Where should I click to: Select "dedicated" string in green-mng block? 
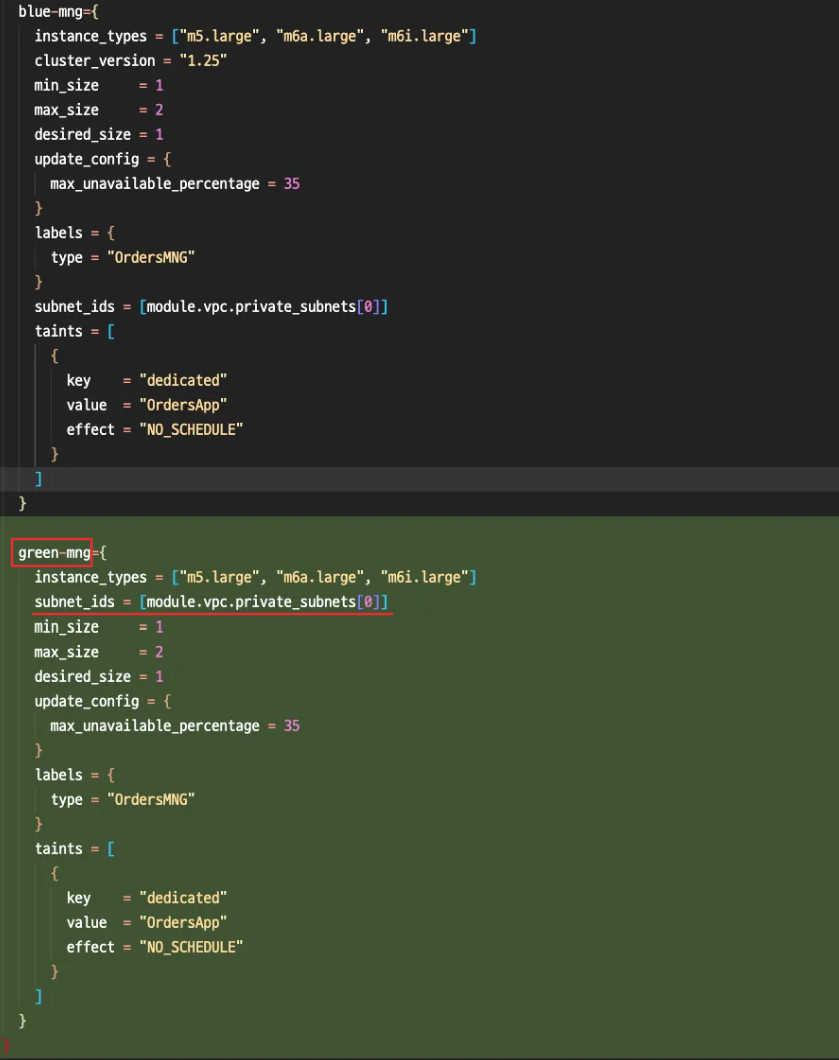pos(183,898)
